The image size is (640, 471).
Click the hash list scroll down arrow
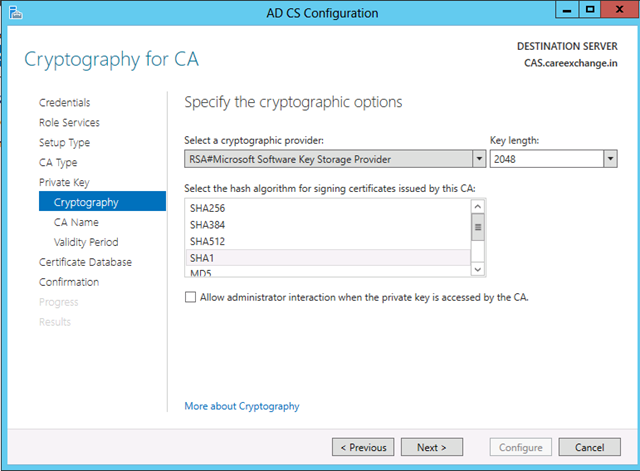(x=478, y=269)
